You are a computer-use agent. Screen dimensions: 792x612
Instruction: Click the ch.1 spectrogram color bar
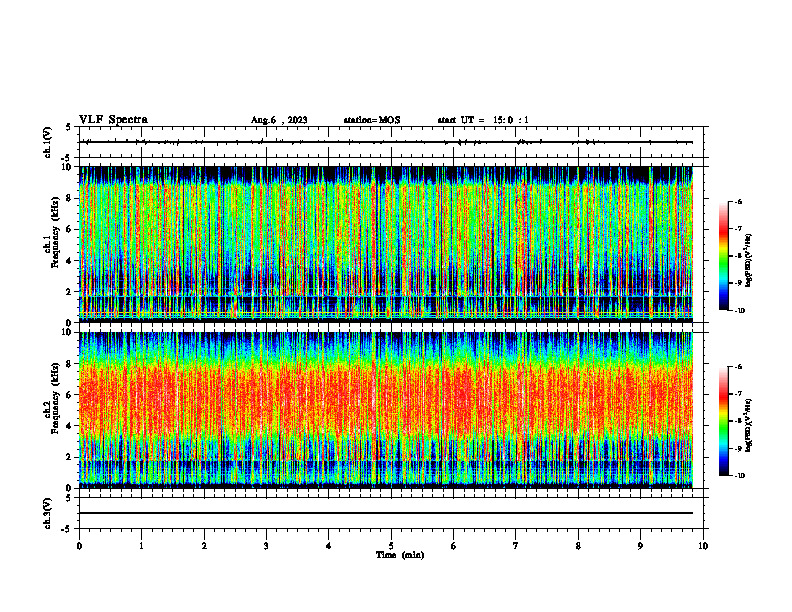click(x=724, y=256)
